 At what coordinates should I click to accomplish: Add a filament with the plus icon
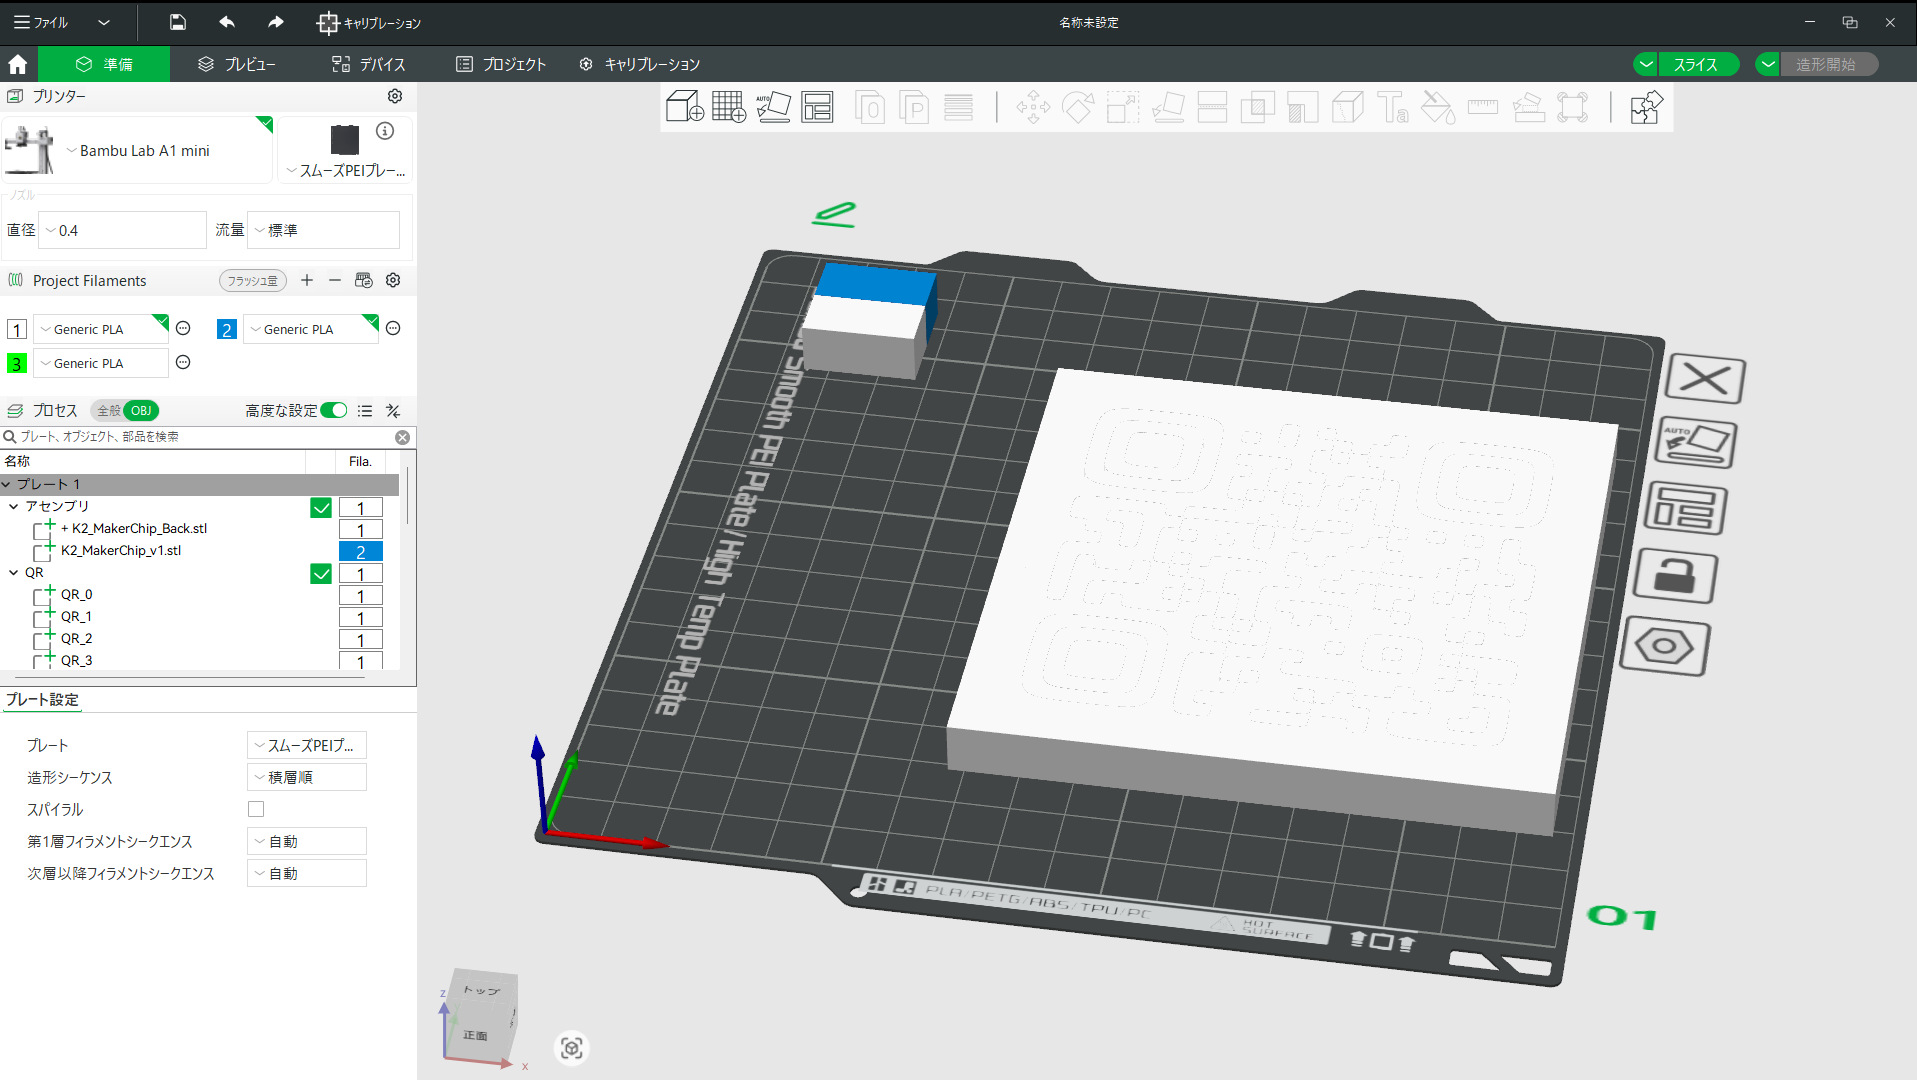(307, 280)
